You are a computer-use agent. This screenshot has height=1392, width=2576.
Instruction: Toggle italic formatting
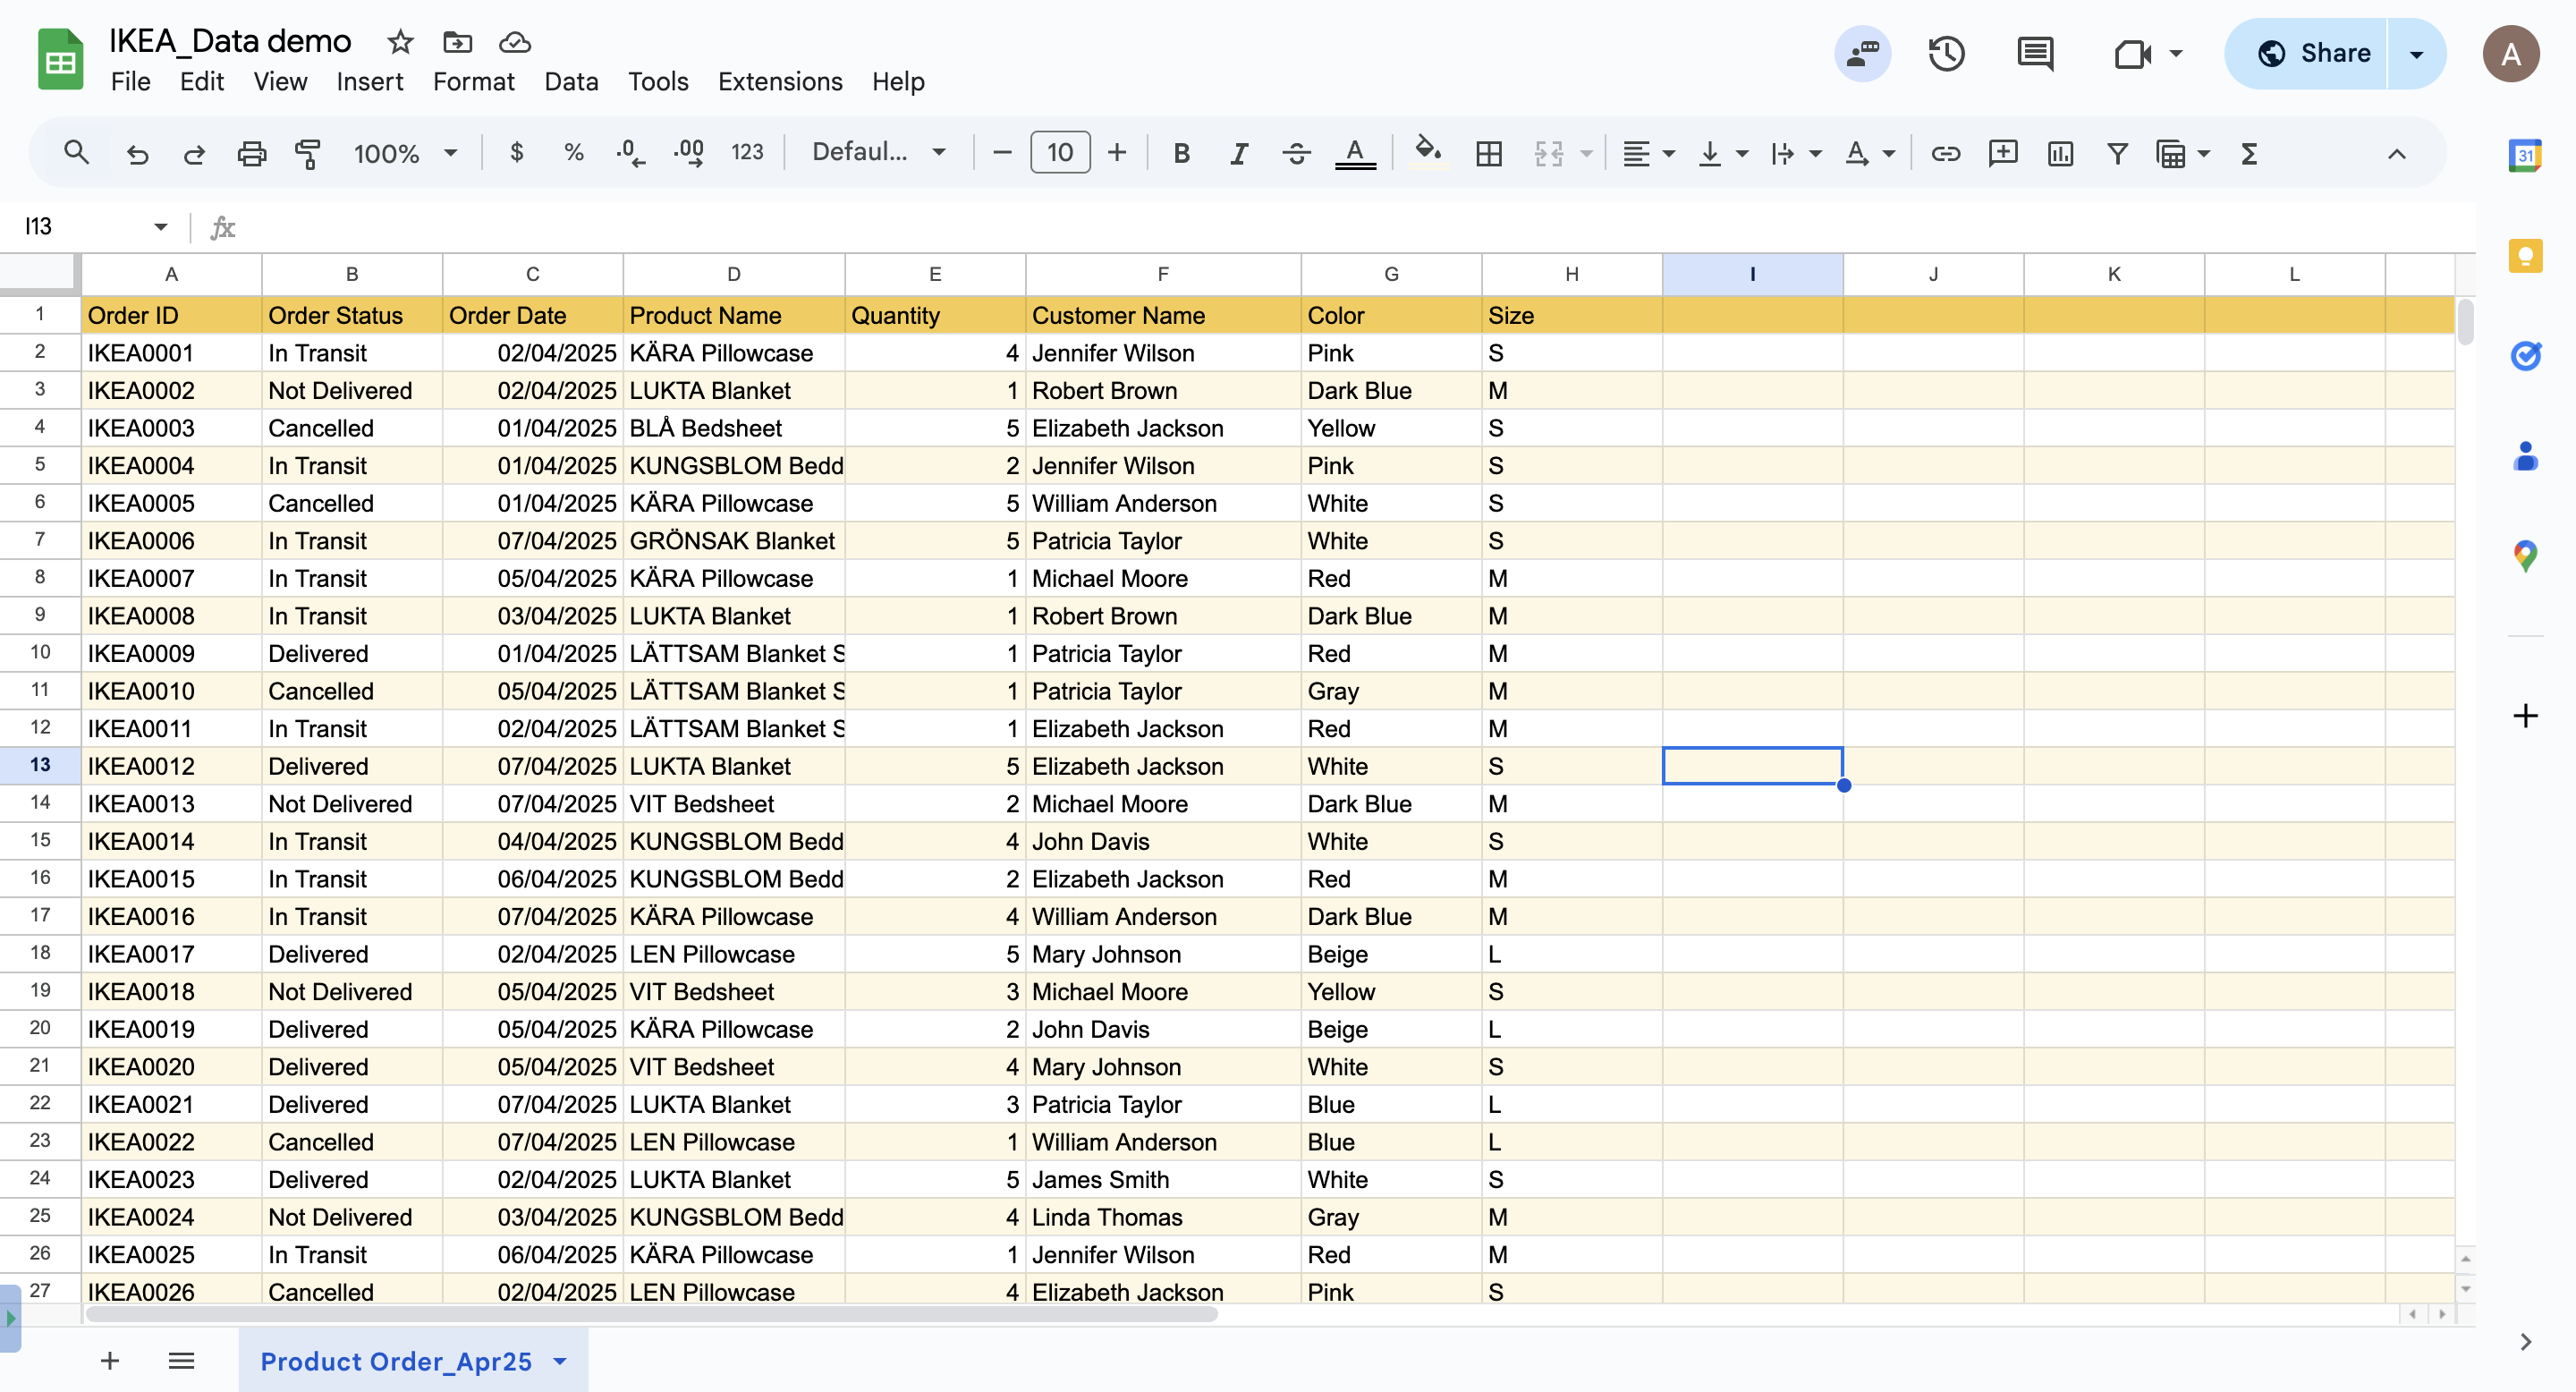(1238, 153)
